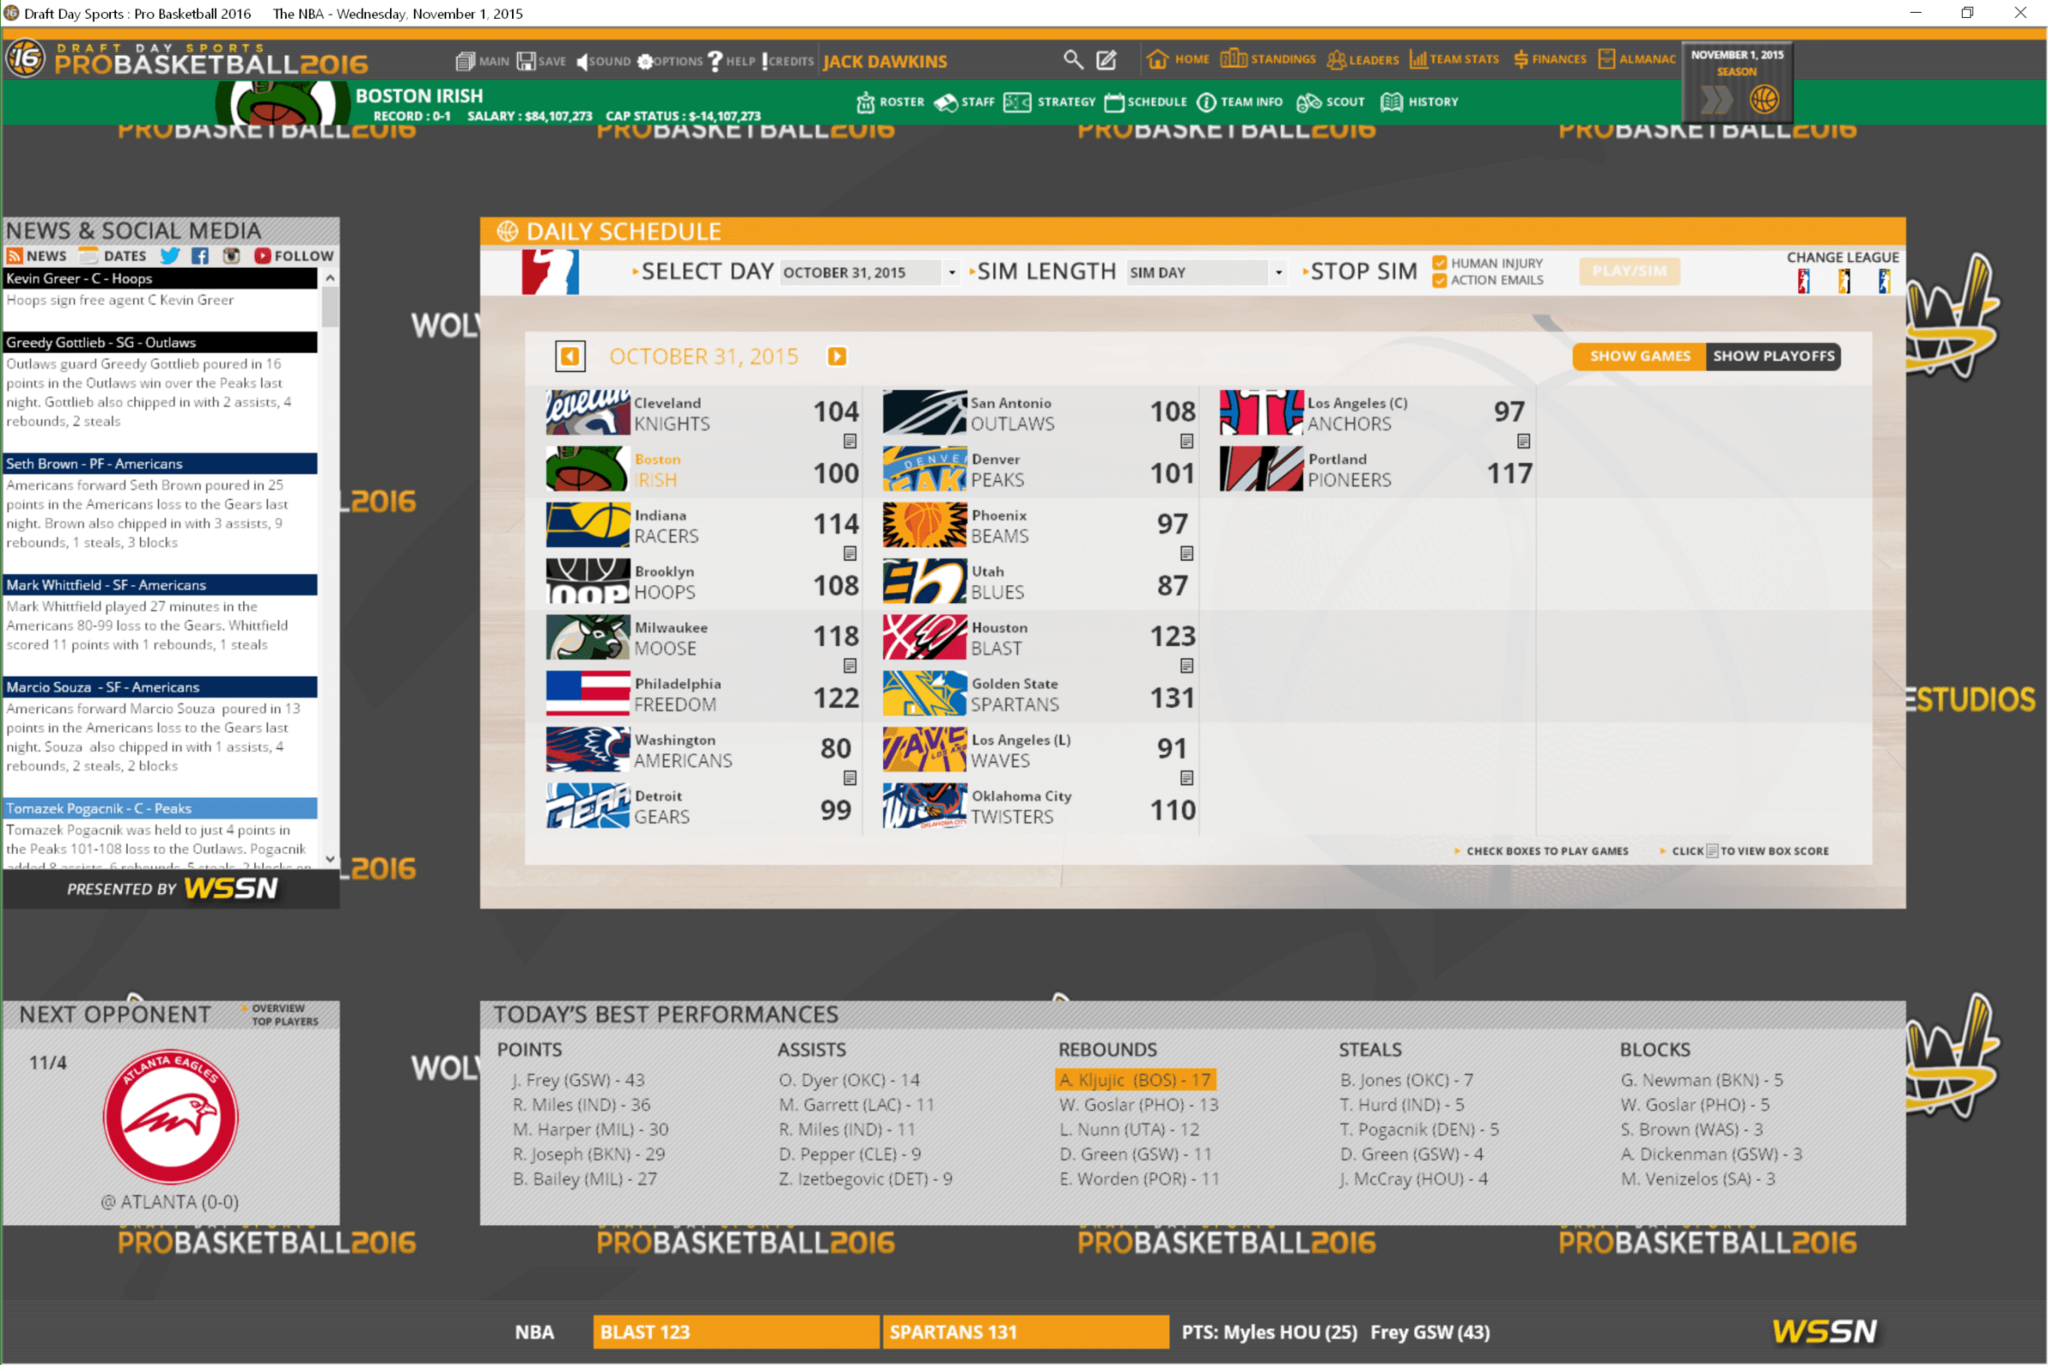Select the first red Change League icon
2048x1365 pixels.
(x=1803, y=281)
